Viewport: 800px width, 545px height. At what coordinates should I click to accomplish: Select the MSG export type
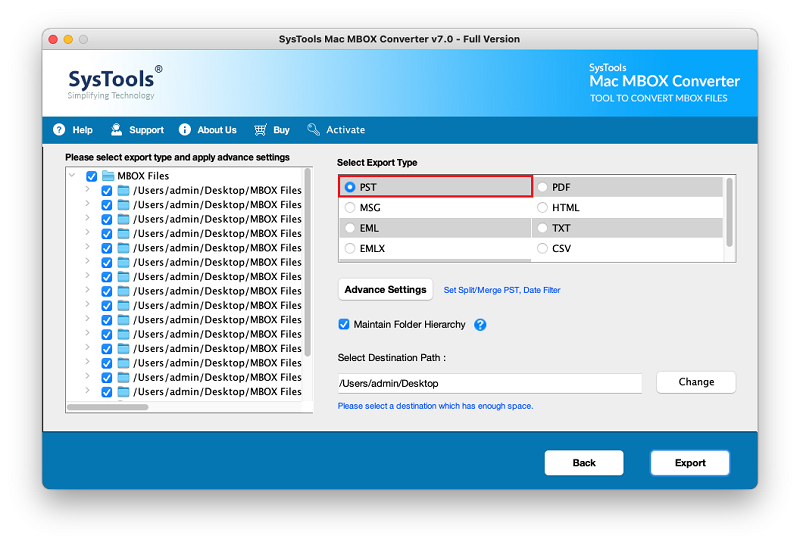(x=349, y=208)
